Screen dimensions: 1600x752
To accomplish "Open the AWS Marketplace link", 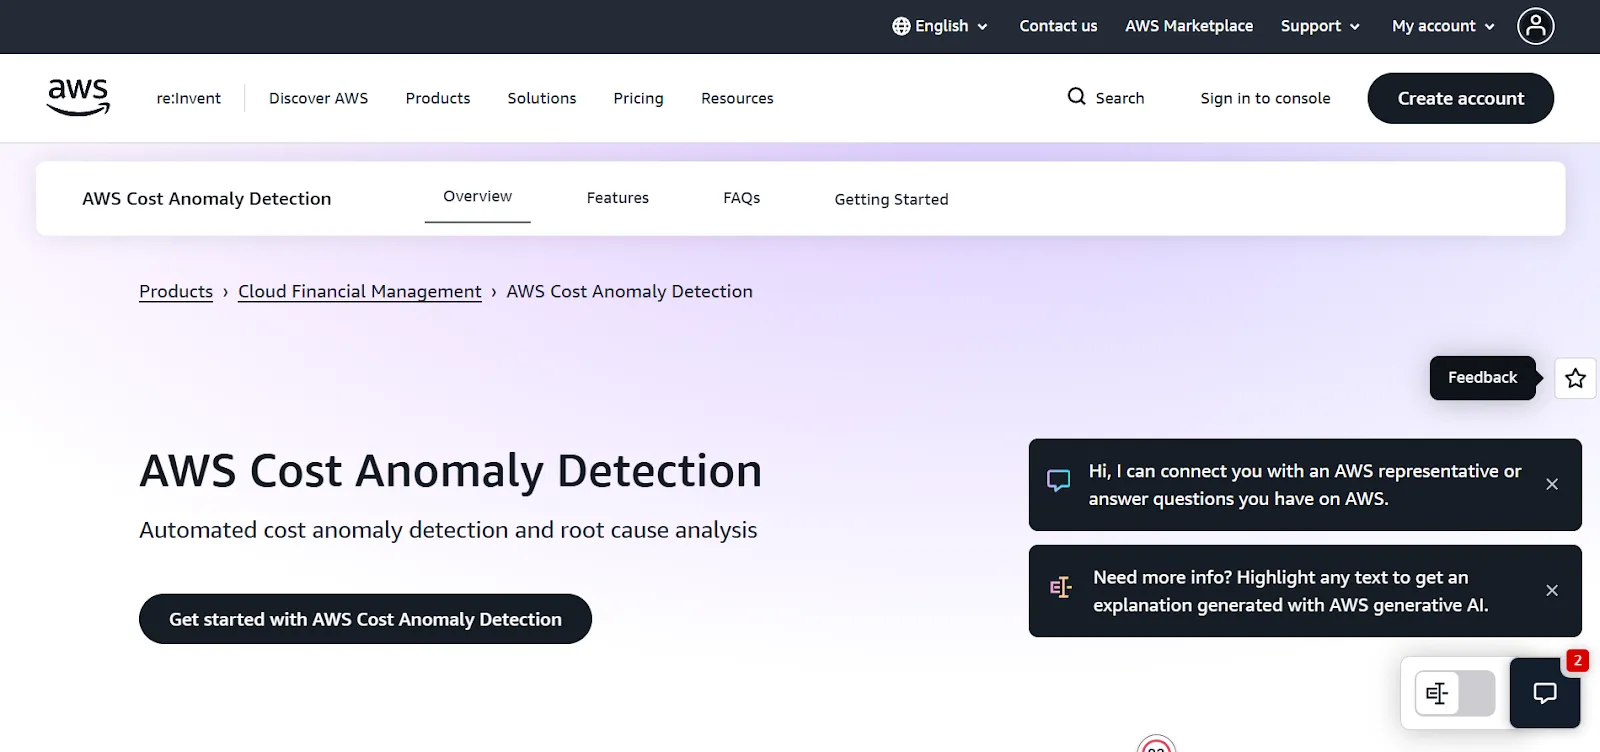I will (x=1189, y=26).
